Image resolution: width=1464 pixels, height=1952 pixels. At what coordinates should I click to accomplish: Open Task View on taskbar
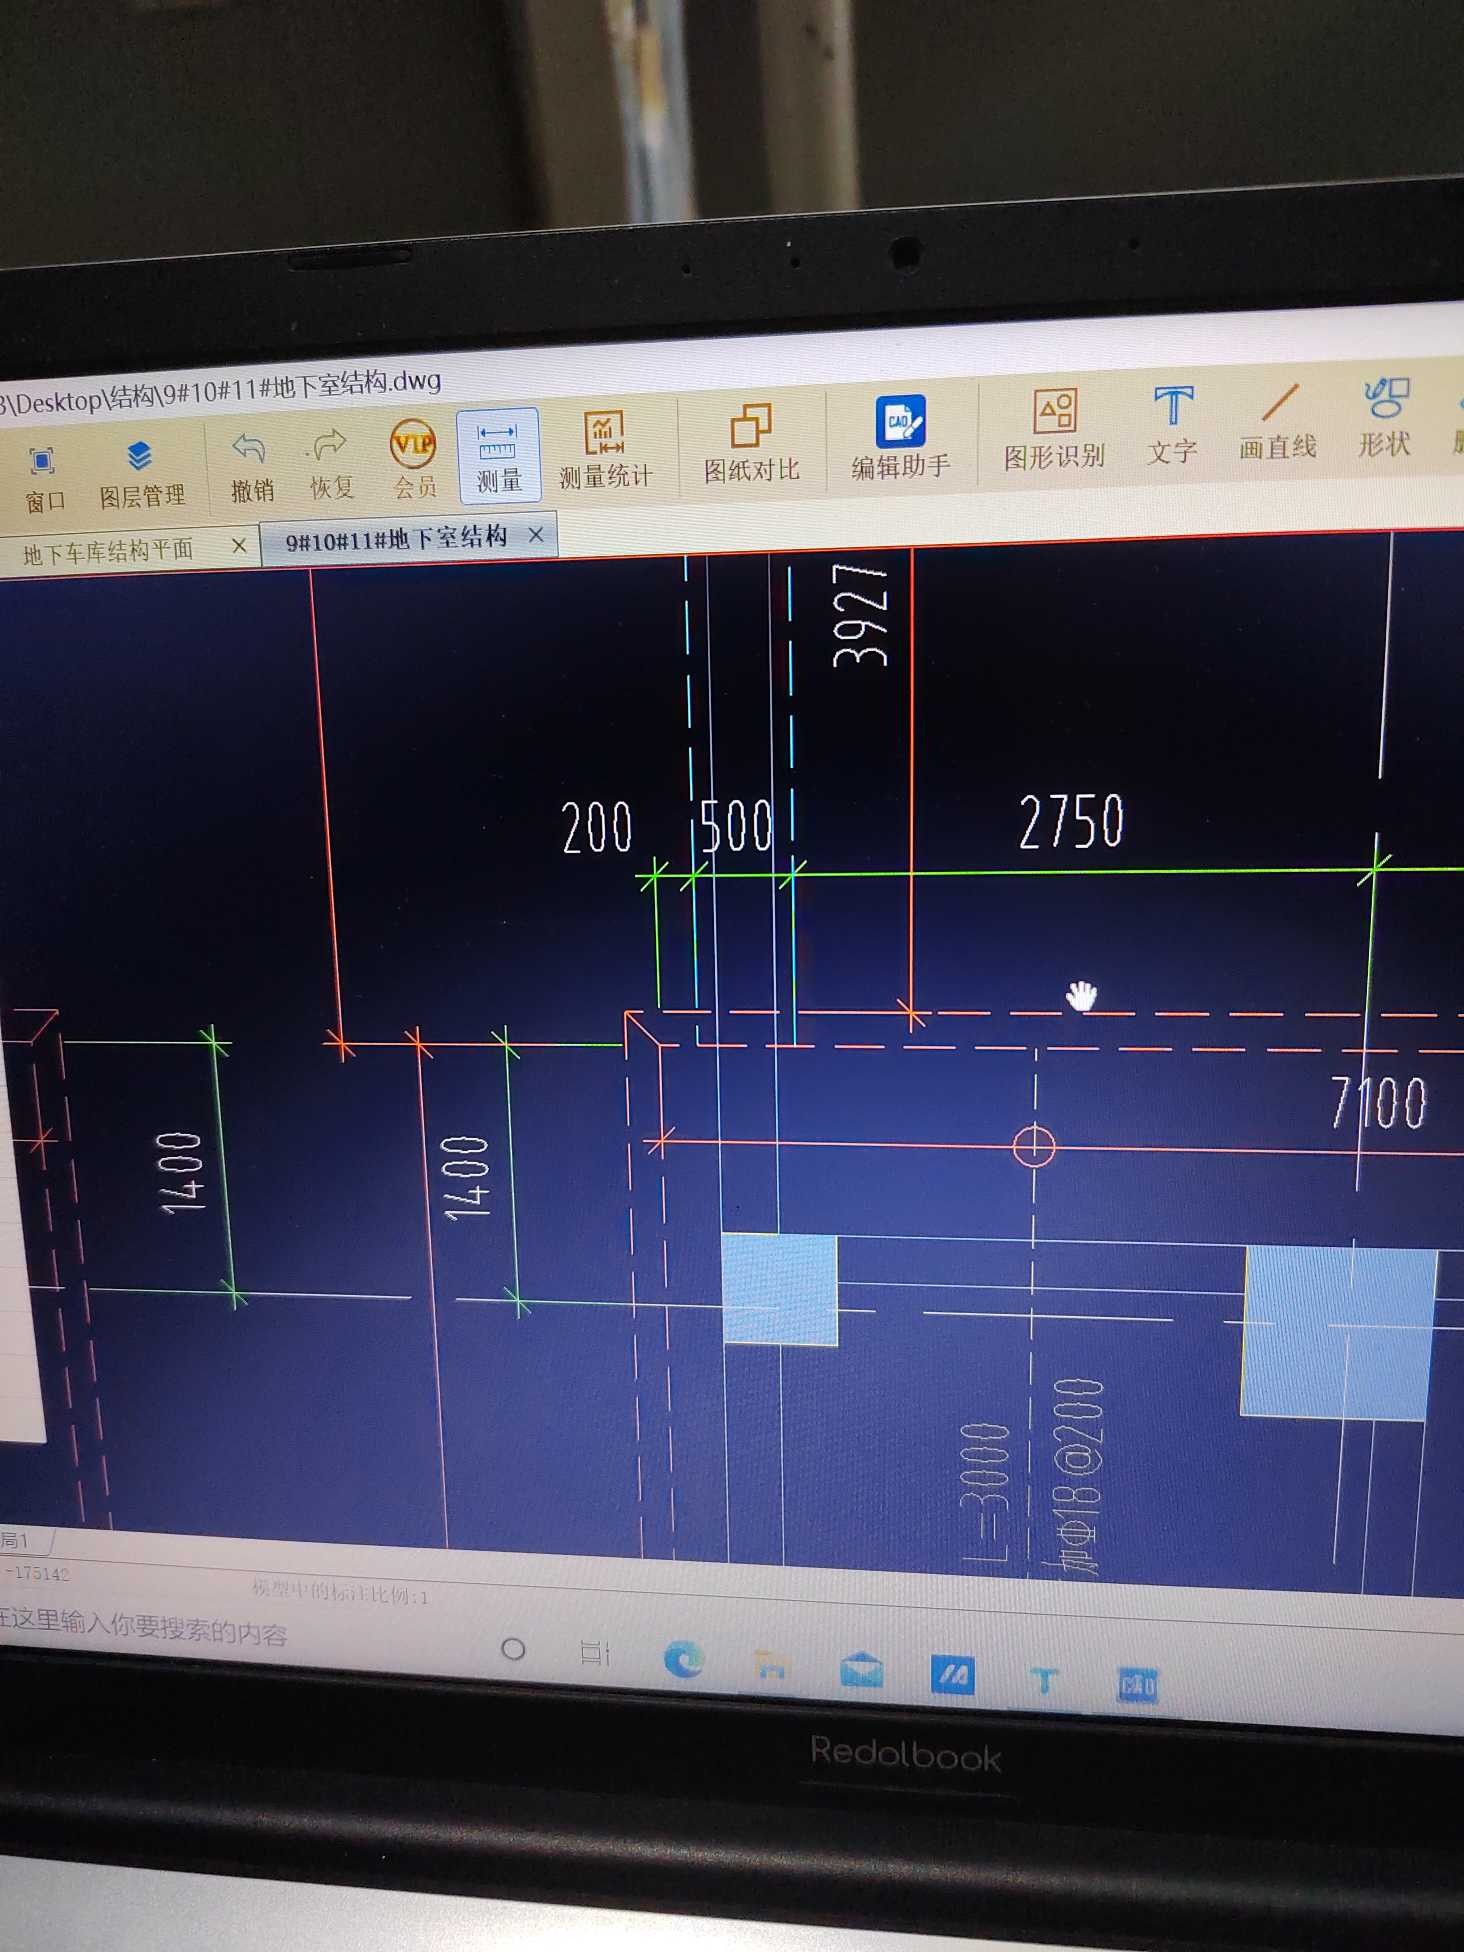point(595,1653)
